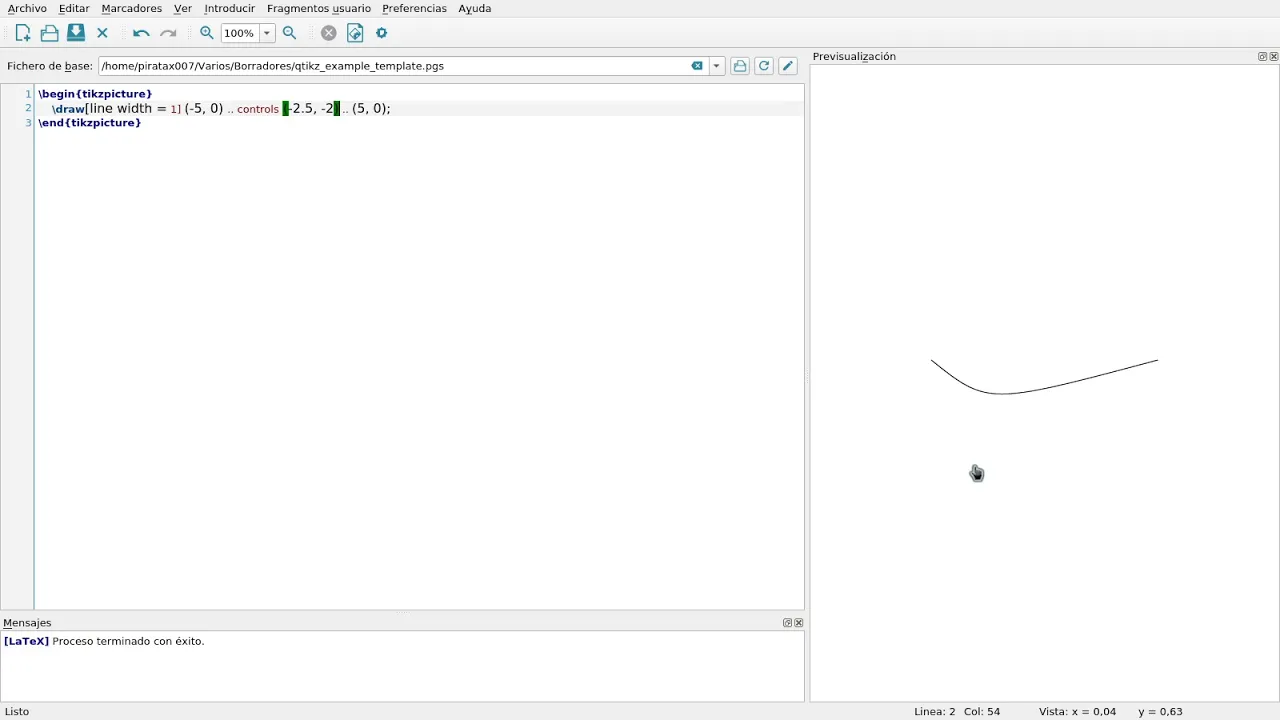
Task: Open the Fragmentos usuario menu
Action: click(x=319, y=8)
